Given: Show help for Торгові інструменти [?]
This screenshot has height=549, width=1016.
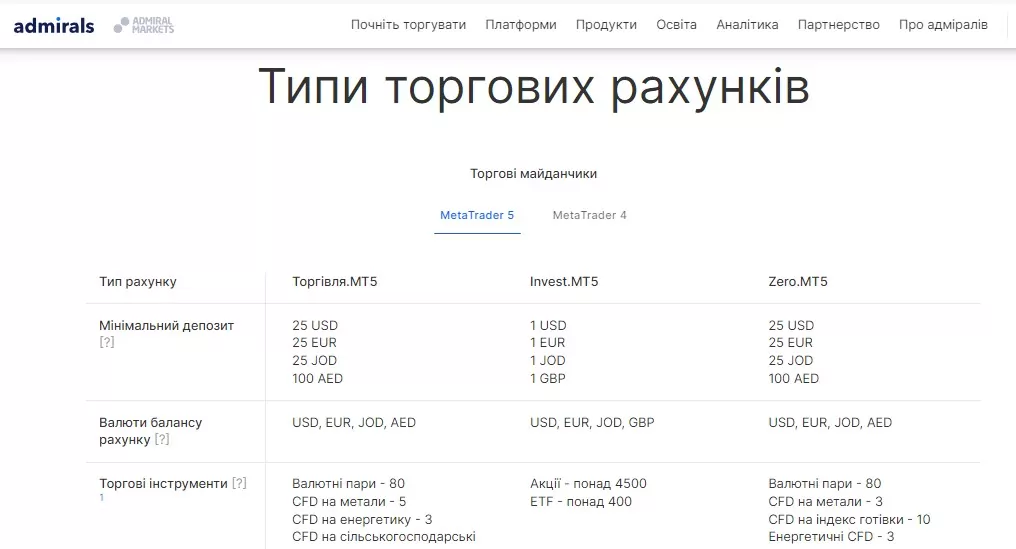Looking at the screenshot, I should pyautogui.click(x=239, y=483).
